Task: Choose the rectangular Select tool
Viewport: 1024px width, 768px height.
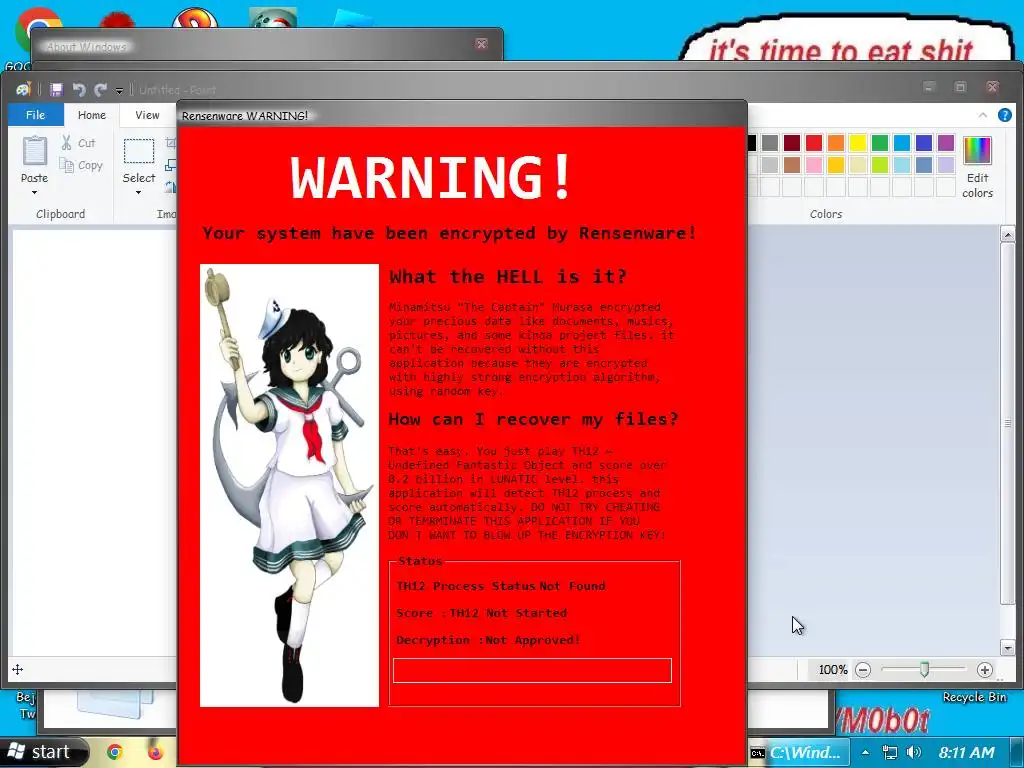Action: click(139, 151)
